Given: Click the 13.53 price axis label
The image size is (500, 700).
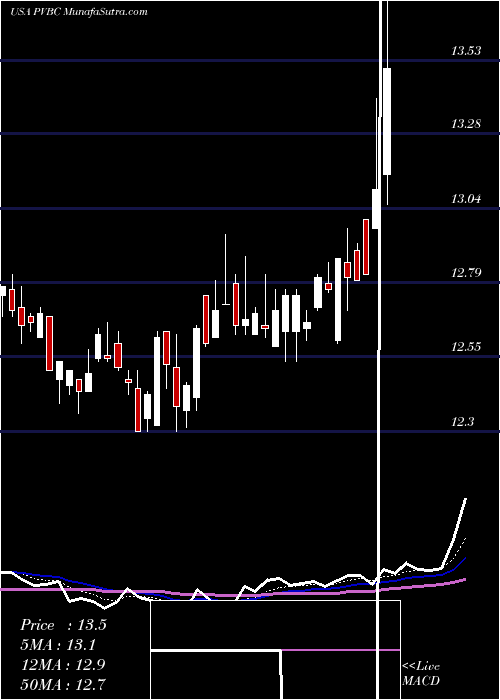Looking at the screenshot, I should [x=466, y=50].
